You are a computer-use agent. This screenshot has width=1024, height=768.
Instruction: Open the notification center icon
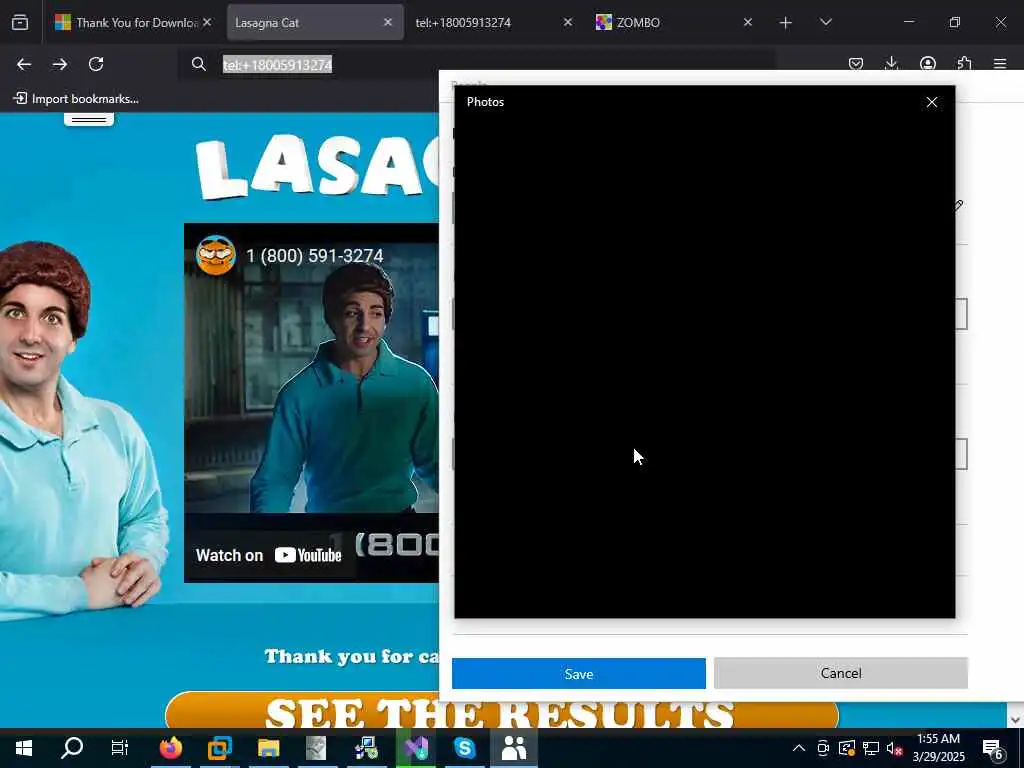(993, 749)
